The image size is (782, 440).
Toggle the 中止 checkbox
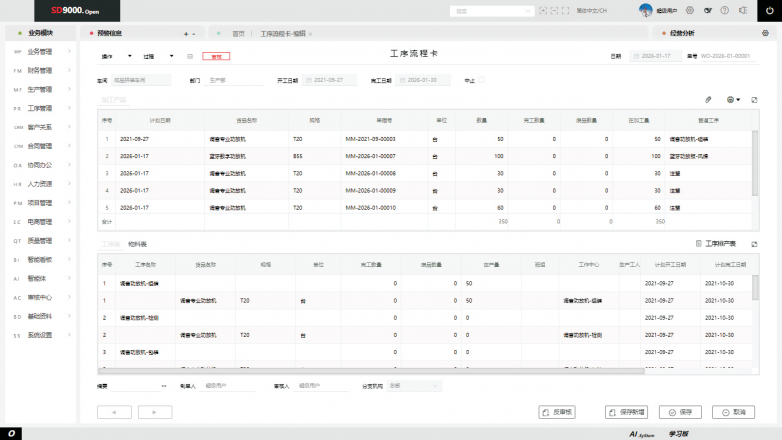pyautogui.click(x=481, y=79)
